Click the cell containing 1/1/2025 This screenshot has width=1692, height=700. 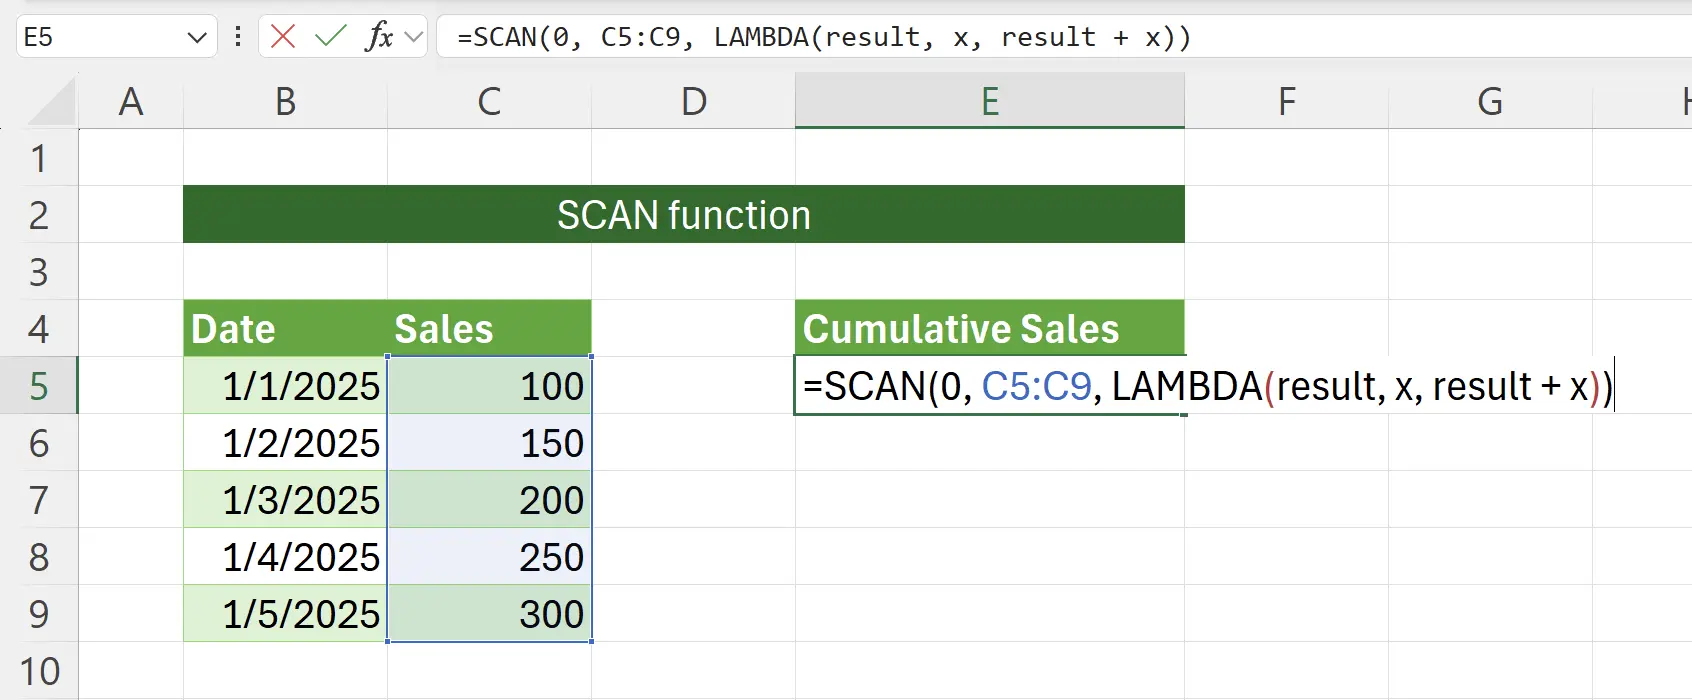click(x=285, y=386)
